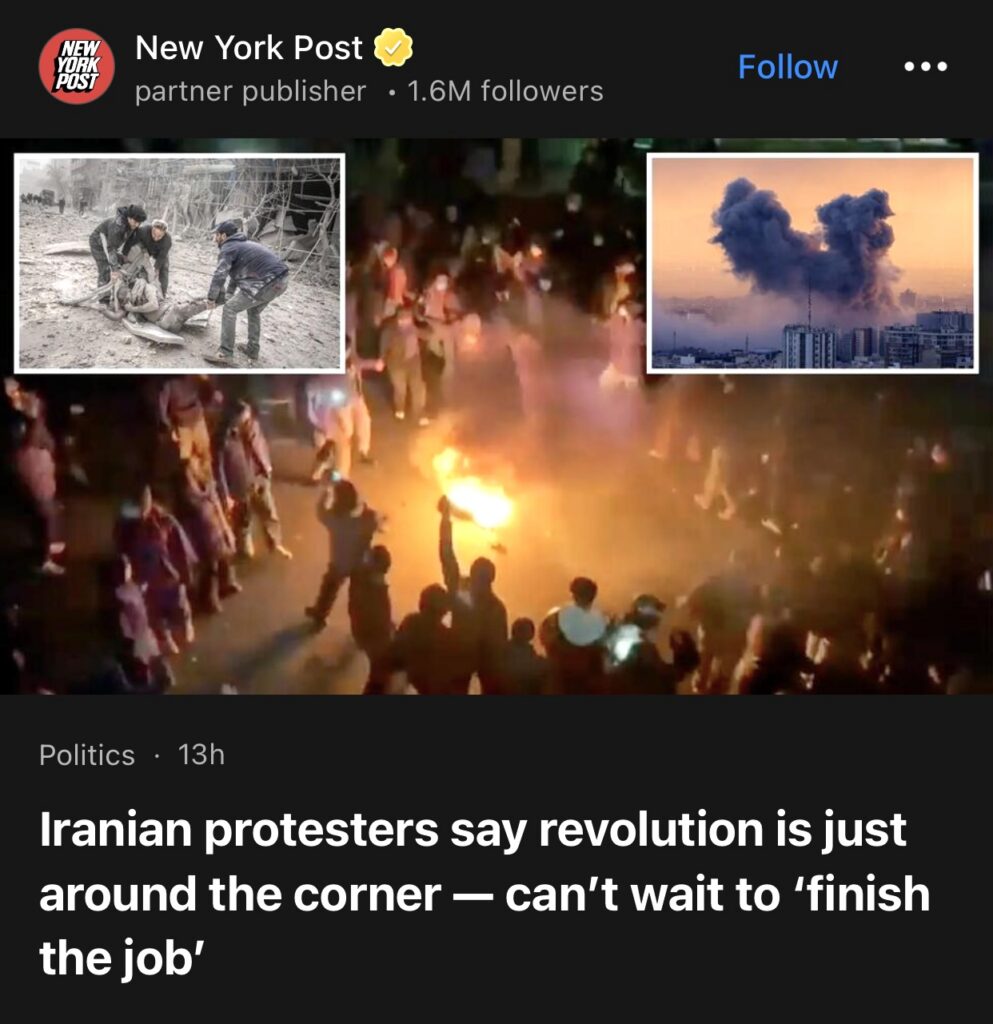Open the New York Post logo avatar

[76, 66]
